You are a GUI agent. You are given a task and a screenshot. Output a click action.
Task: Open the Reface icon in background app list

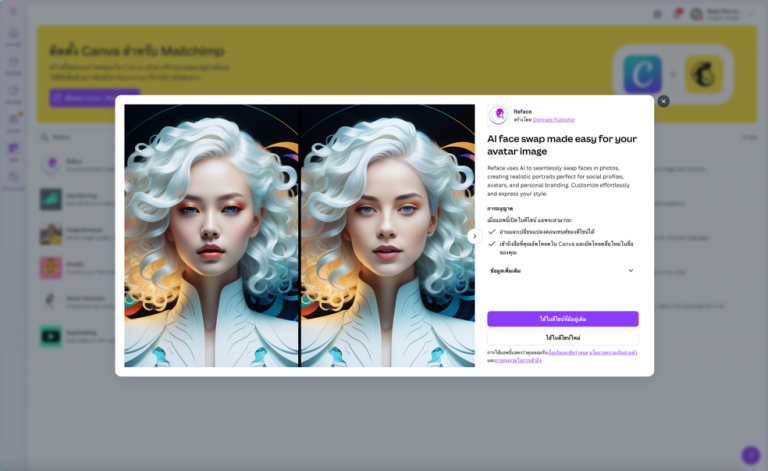51,165
